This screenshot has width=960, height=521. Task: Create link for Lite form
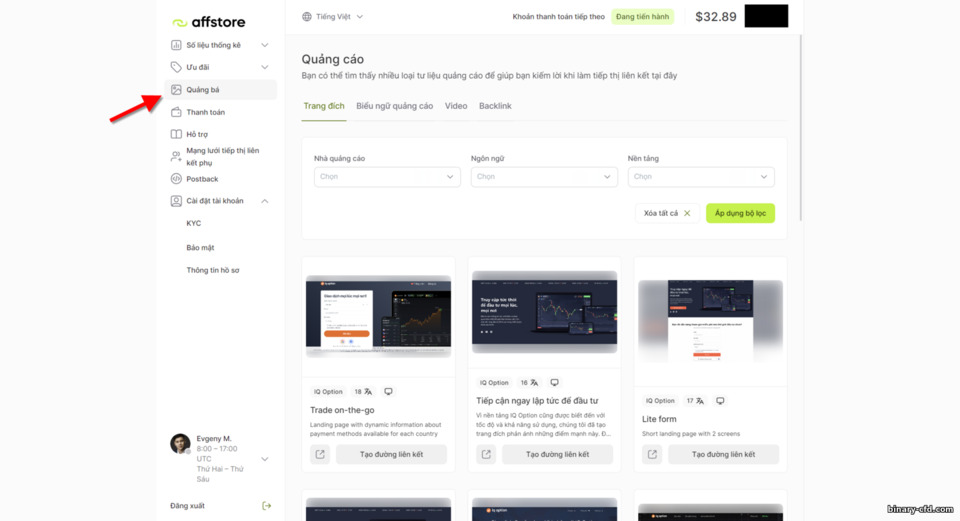click(x=723, y=454)
